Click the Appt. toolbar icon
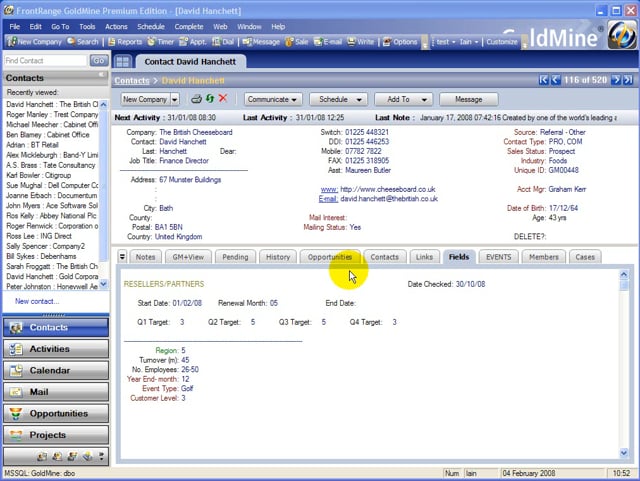Viewport: 640px width, 481px height. [x=193, y=42]
